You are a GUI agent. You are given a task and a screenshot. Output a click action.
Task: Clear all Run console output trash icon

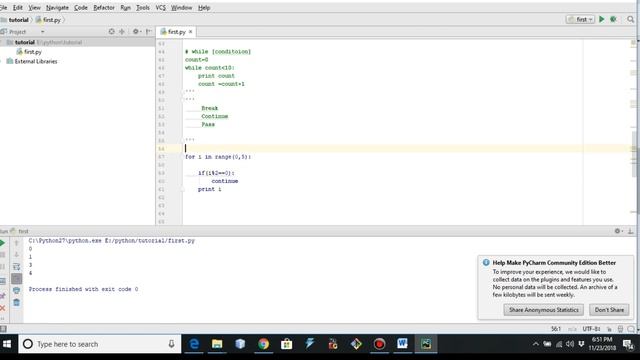coord(16,302)
